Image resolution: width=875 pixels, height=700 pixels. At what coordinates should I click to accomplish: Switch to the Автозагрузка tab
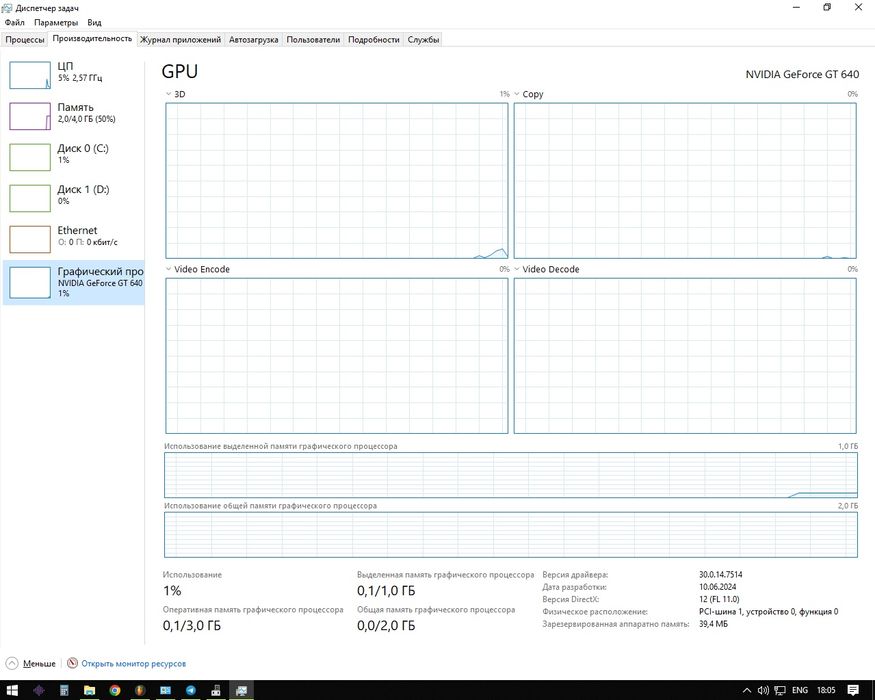tap(253, 40)
